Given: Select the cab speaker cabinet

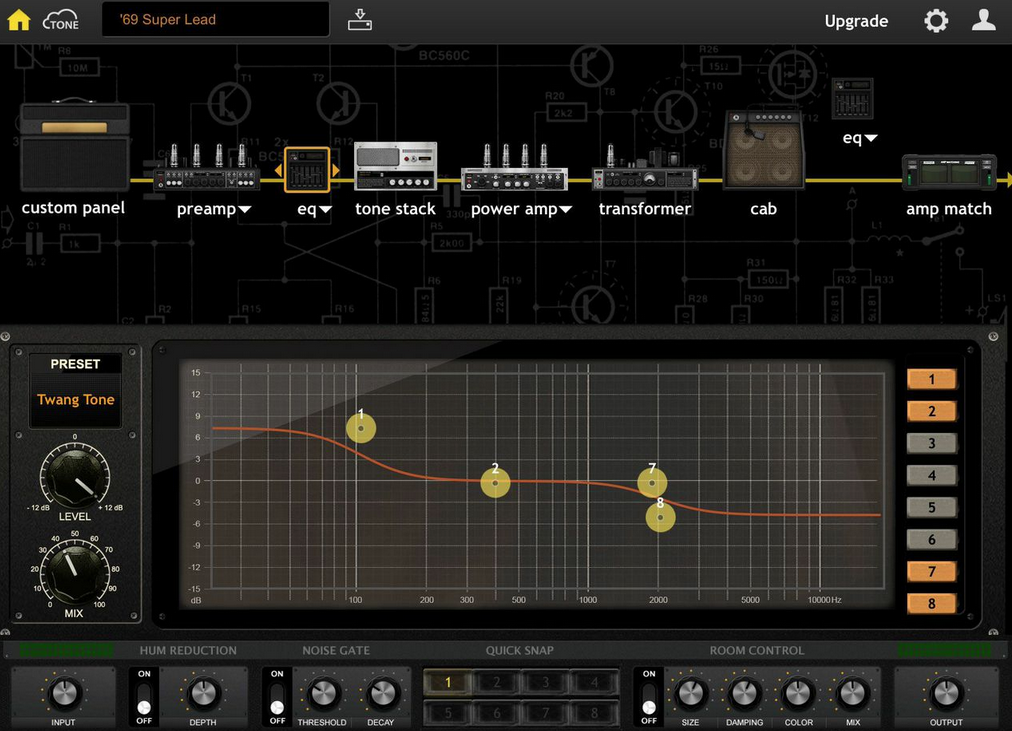Looking at the screenshot, I should point(764,150).
